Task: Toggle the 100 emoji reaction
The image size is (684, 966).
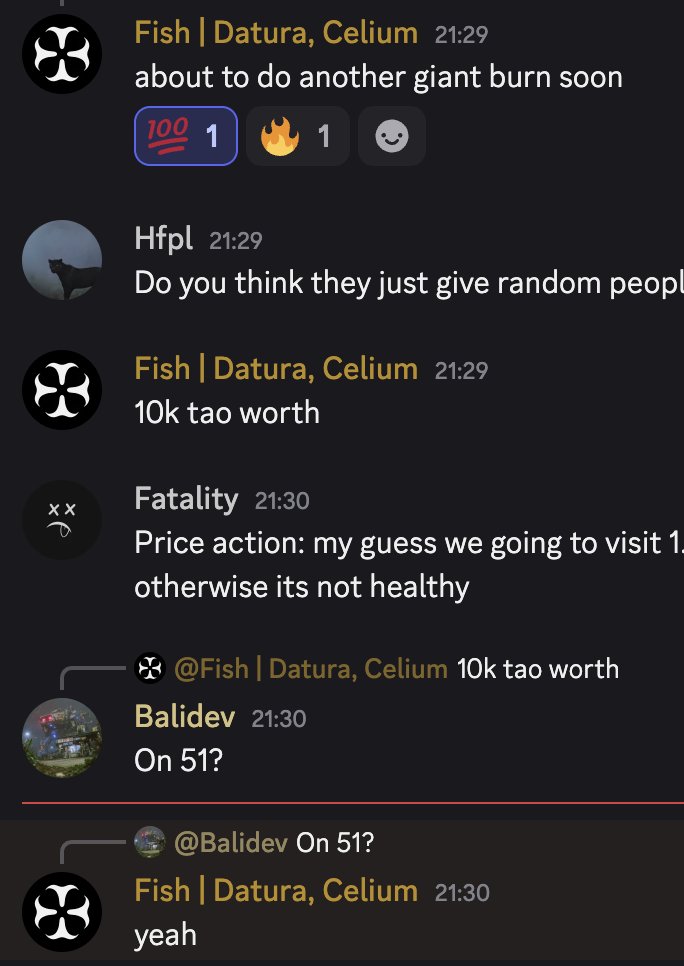Action: click(186, 136)
